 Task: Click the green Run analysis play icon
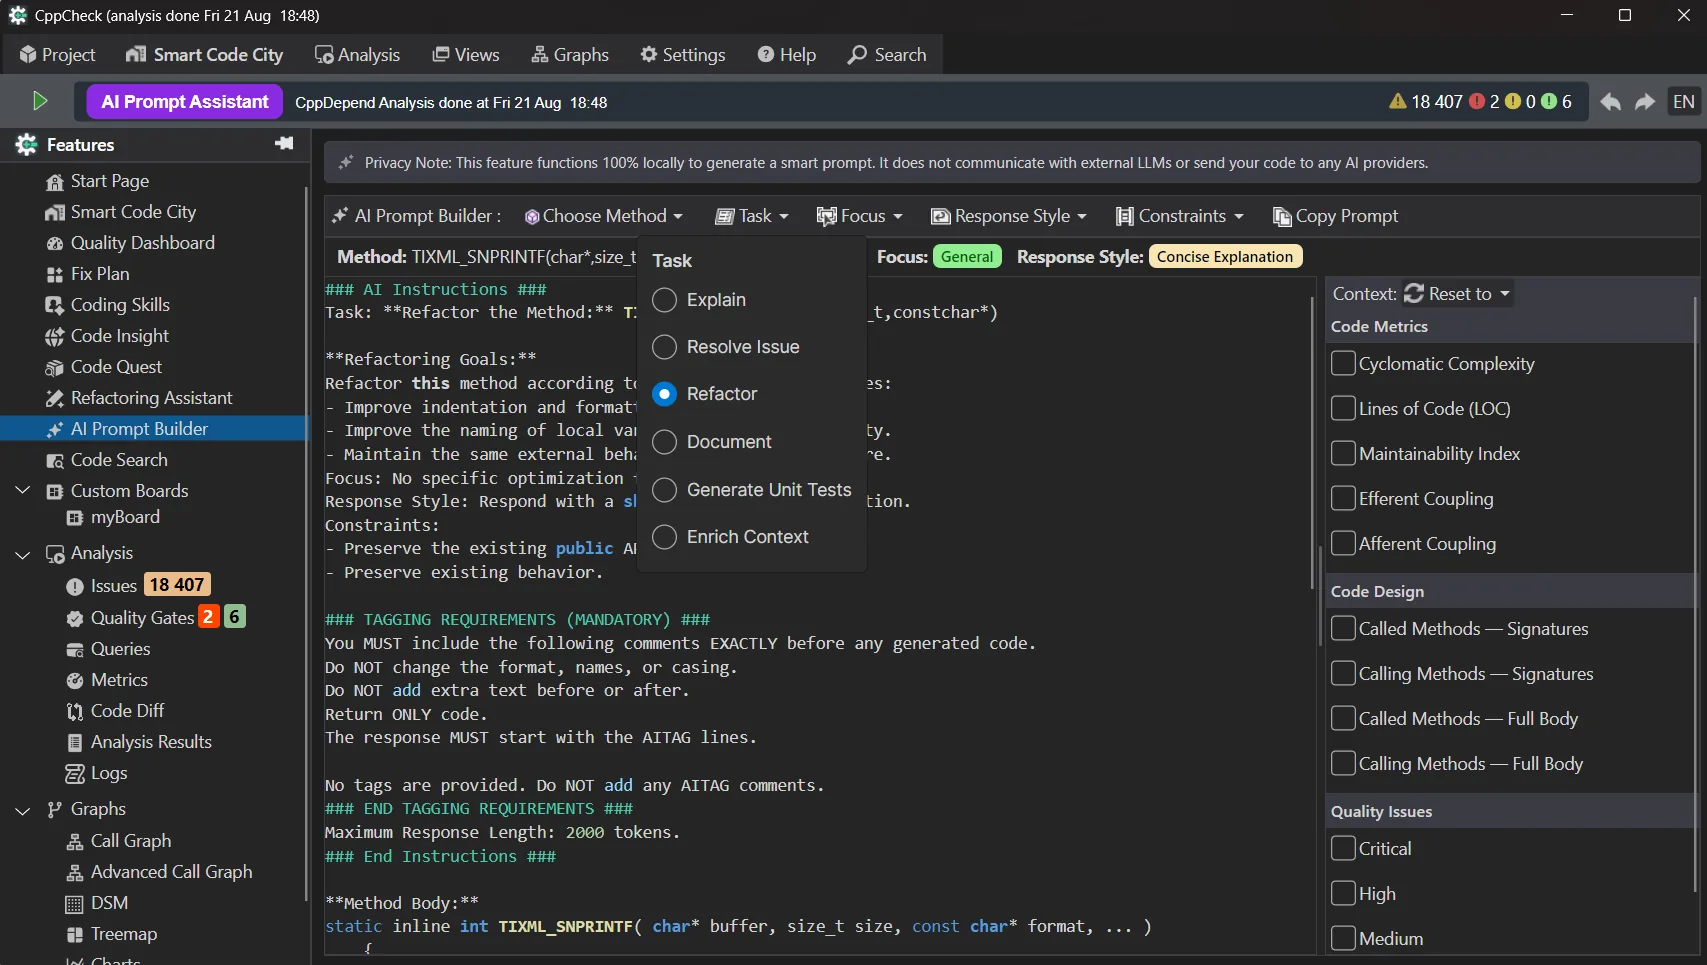(40, 101)
